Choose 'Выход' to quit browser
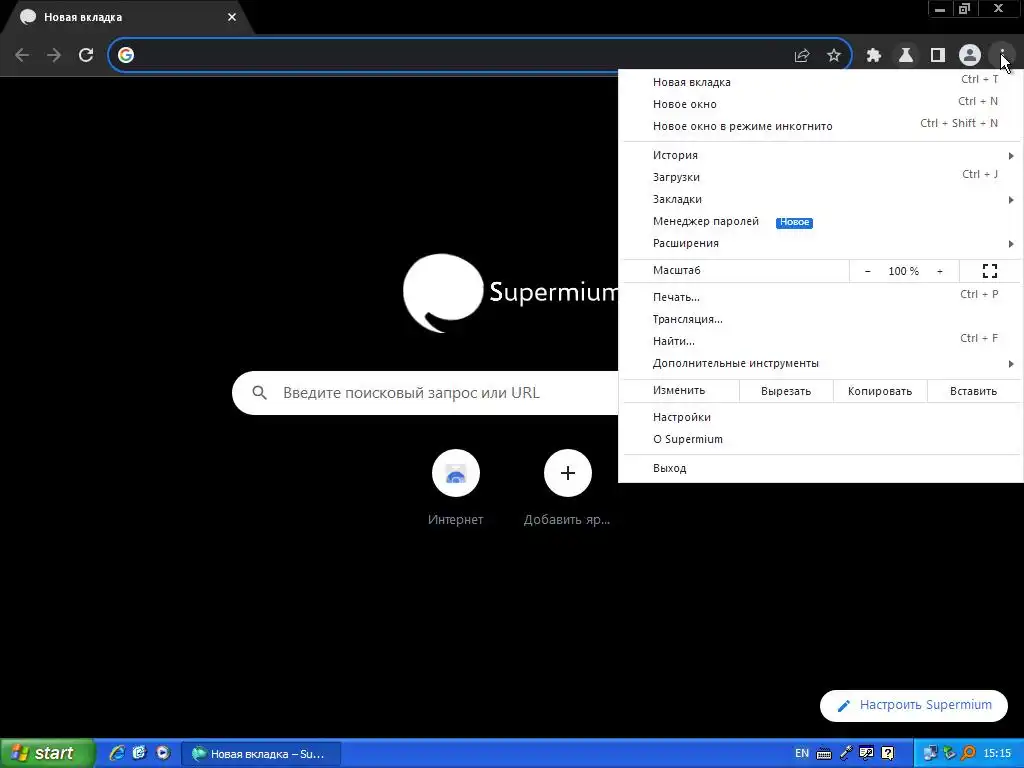This screenshot has width=1024, height=768. point(820,468)
